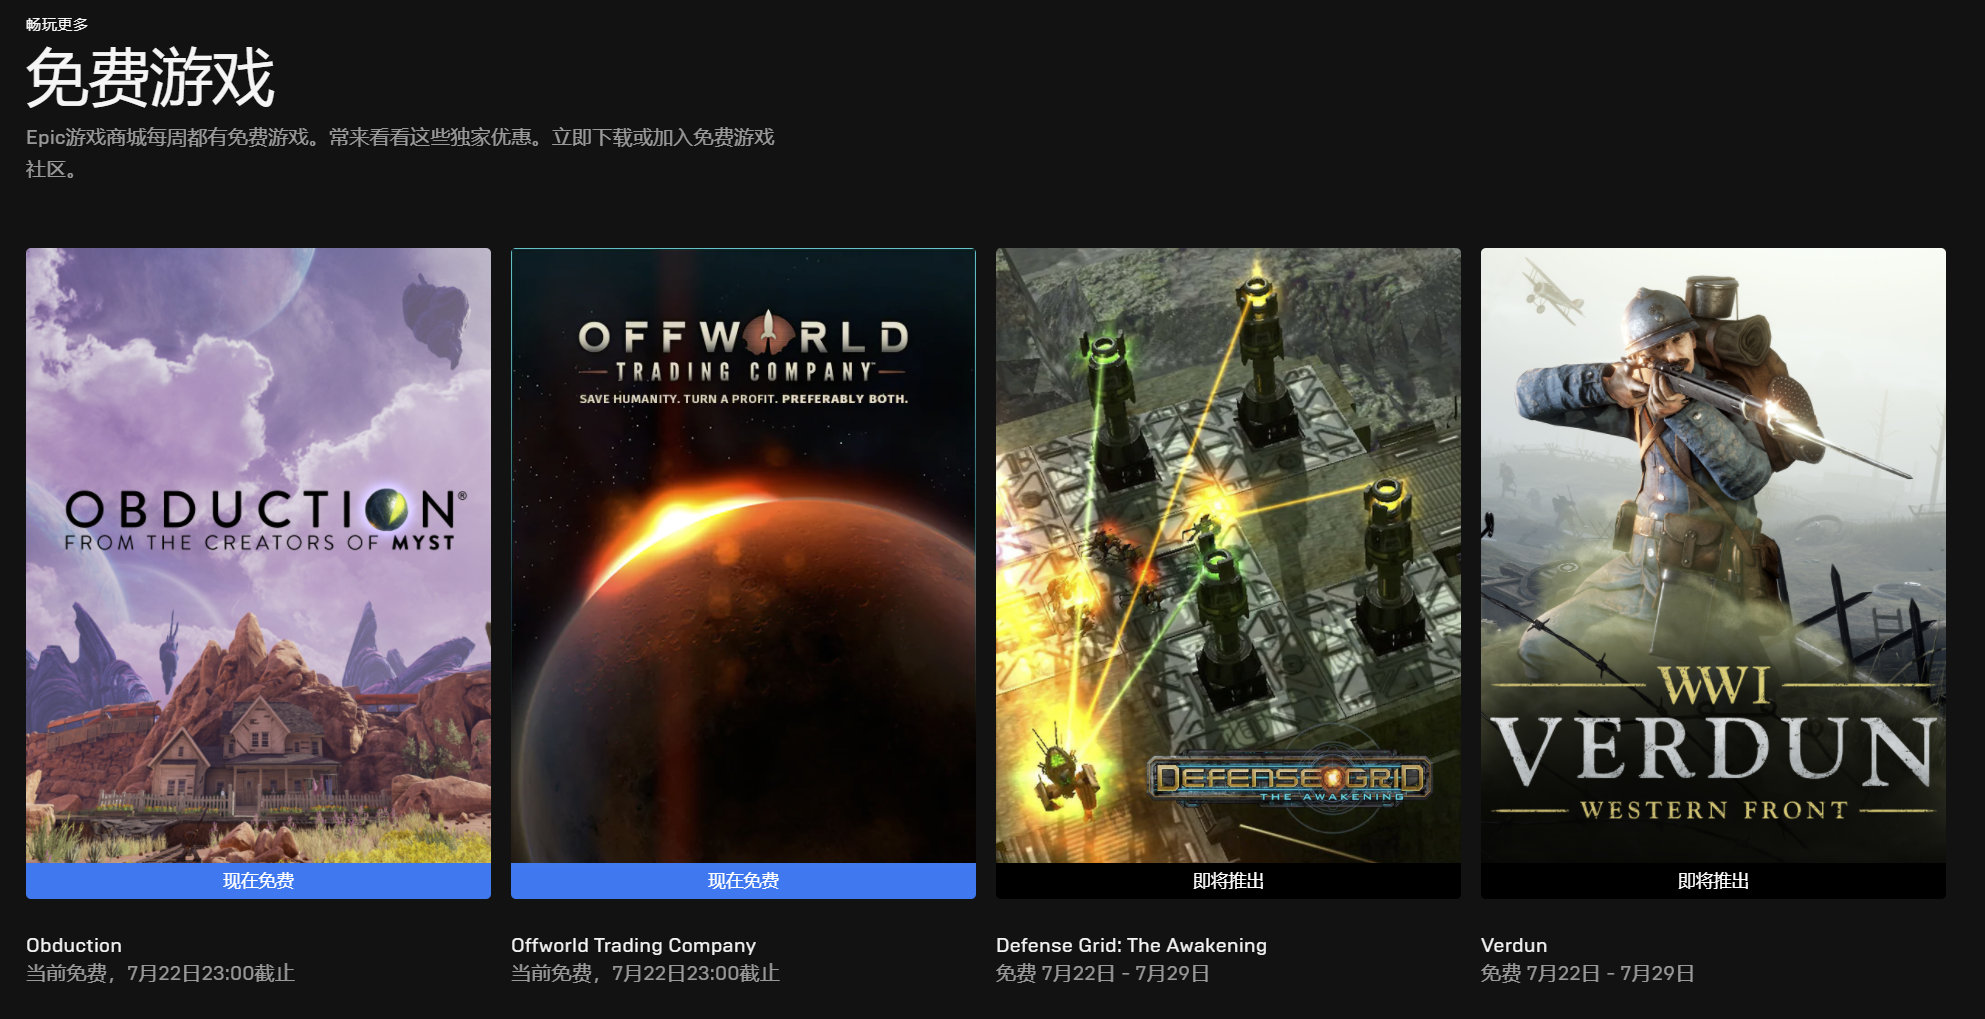Click 现在免费 bar under Offworld Trading Company

[x=743, y=881]
